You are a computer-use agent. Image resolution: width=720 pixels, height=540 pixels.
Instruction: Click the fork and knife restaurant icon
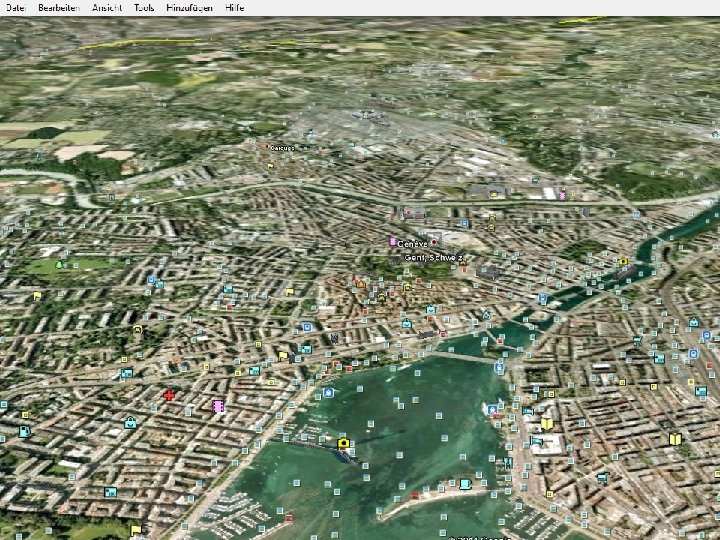pyautogui.click(x=507, y=462)
